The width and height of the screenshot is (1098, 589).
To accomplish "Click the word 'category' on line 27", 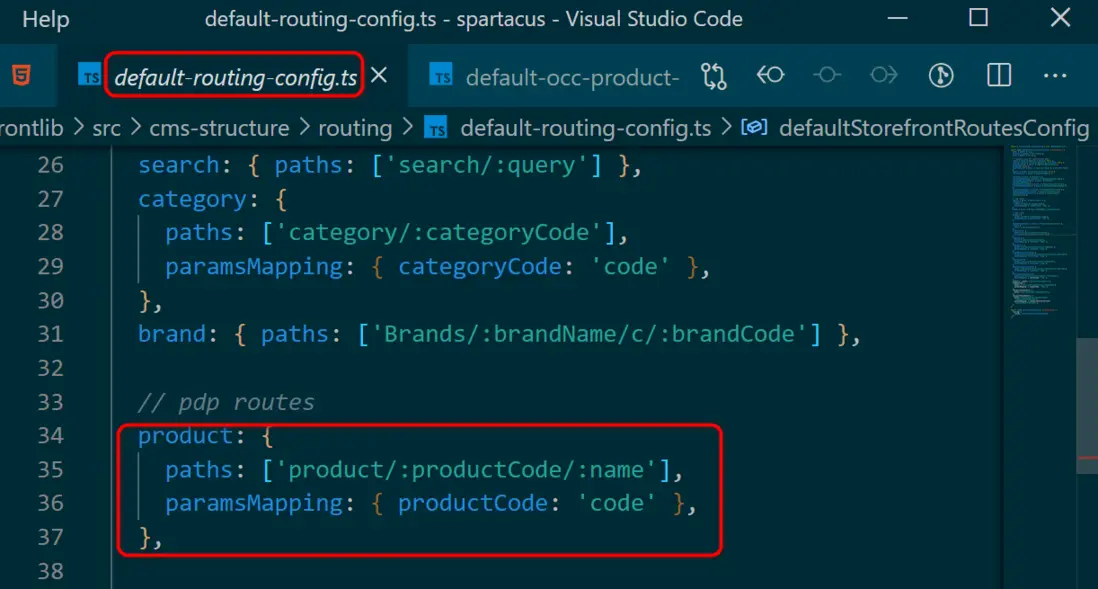I will (x=192, y=200).
